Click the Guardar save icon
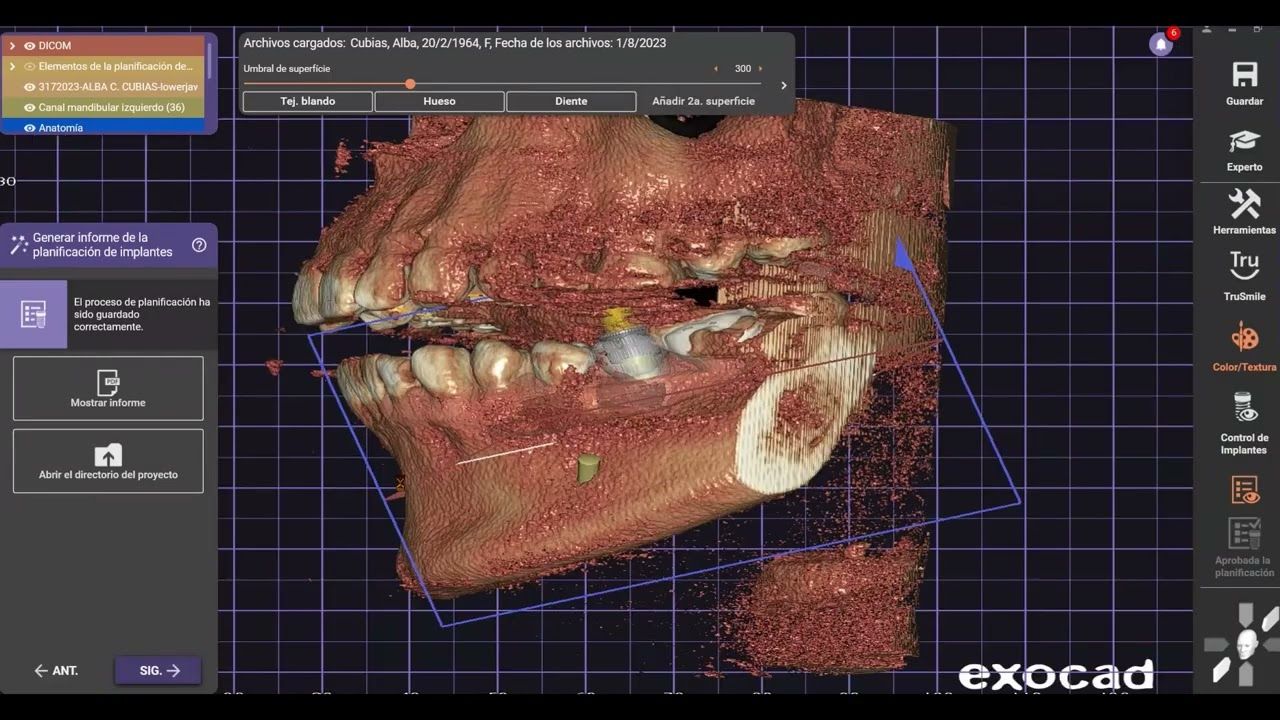This screenshot has height=720, width=1280. pos(1244,76)
